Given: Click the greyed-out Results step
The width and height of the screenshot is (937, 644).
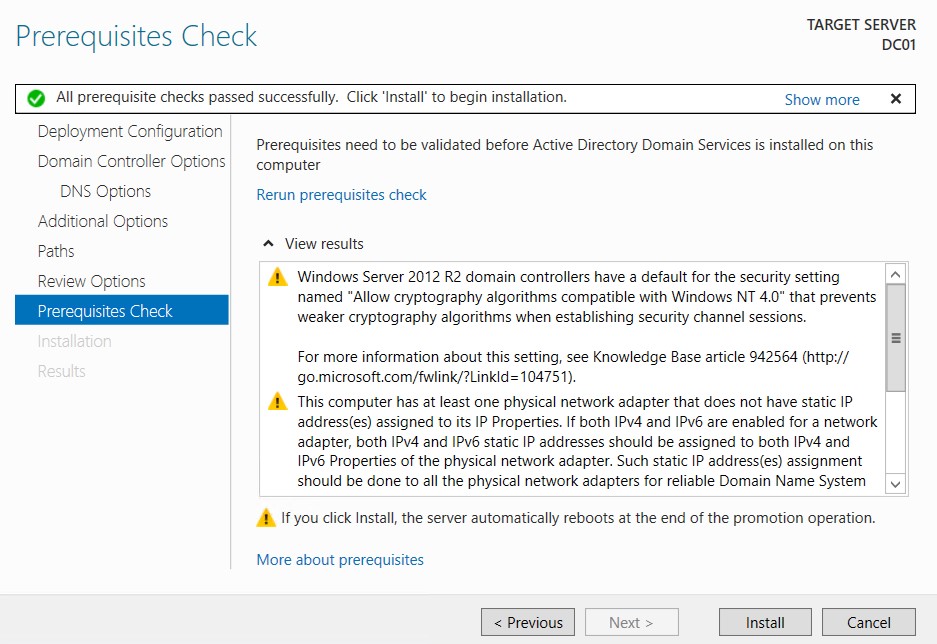Looking at the screenshot, I should [x=62, y=371].
